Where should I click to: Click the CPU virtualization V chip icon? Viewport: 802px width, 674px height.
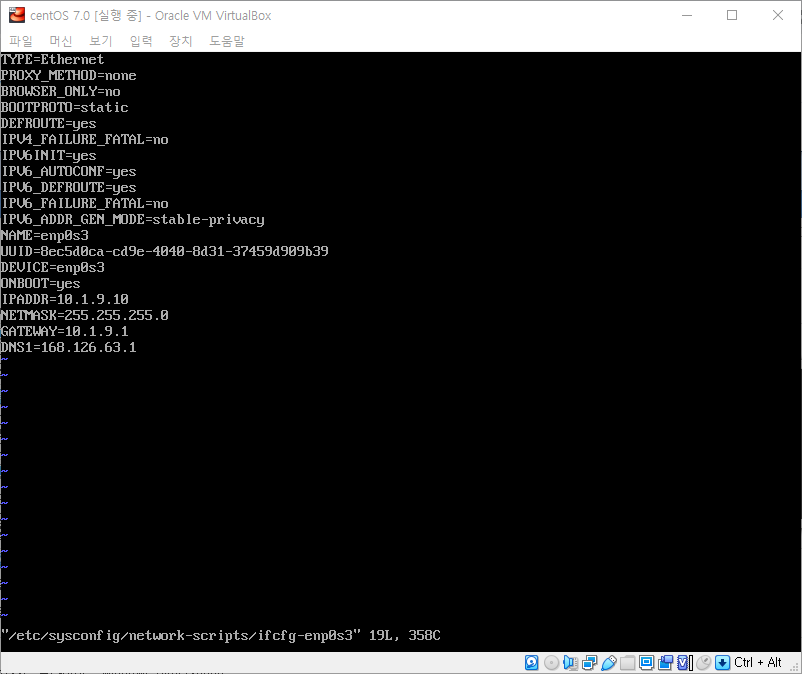click(684, 663)
